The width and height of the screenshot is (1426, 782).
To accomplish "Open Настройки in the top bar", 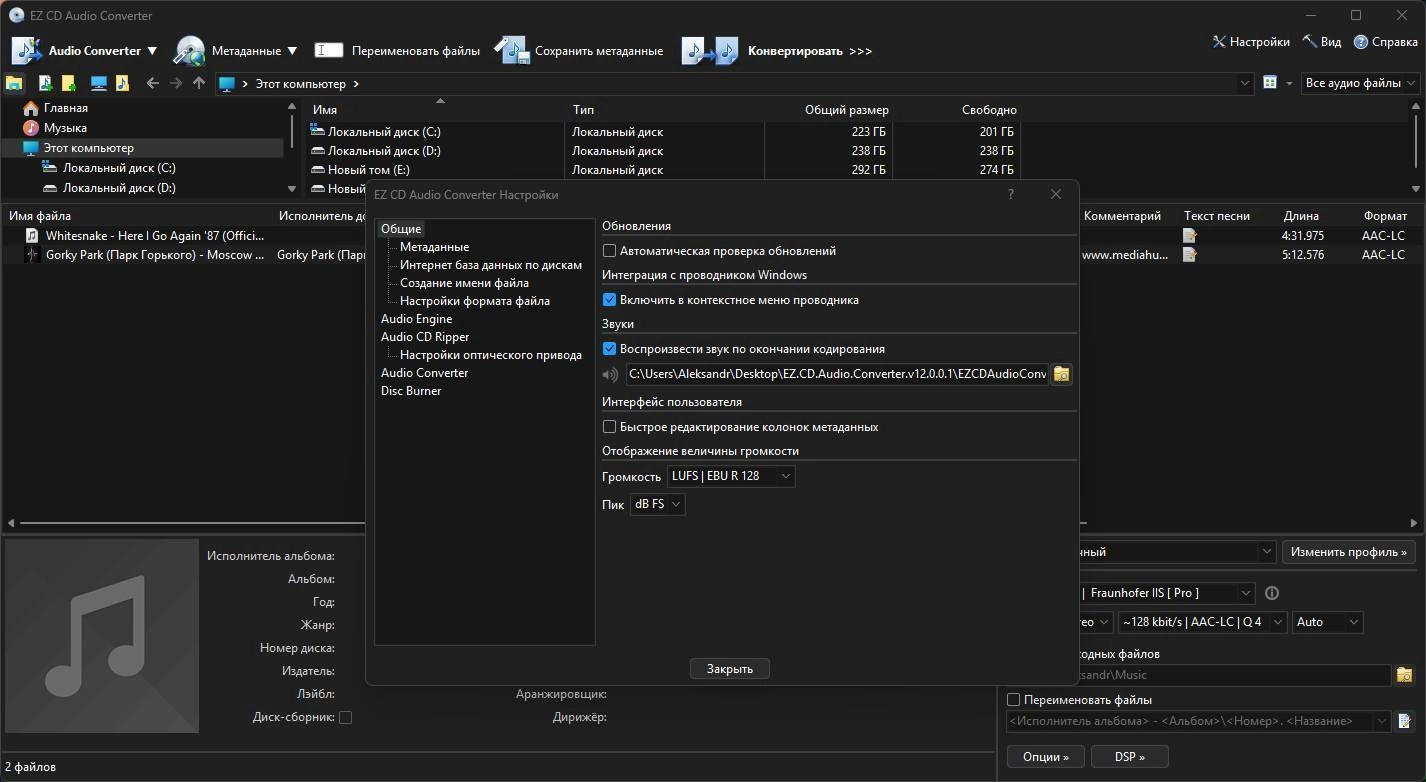I will tap(1250, 42).
